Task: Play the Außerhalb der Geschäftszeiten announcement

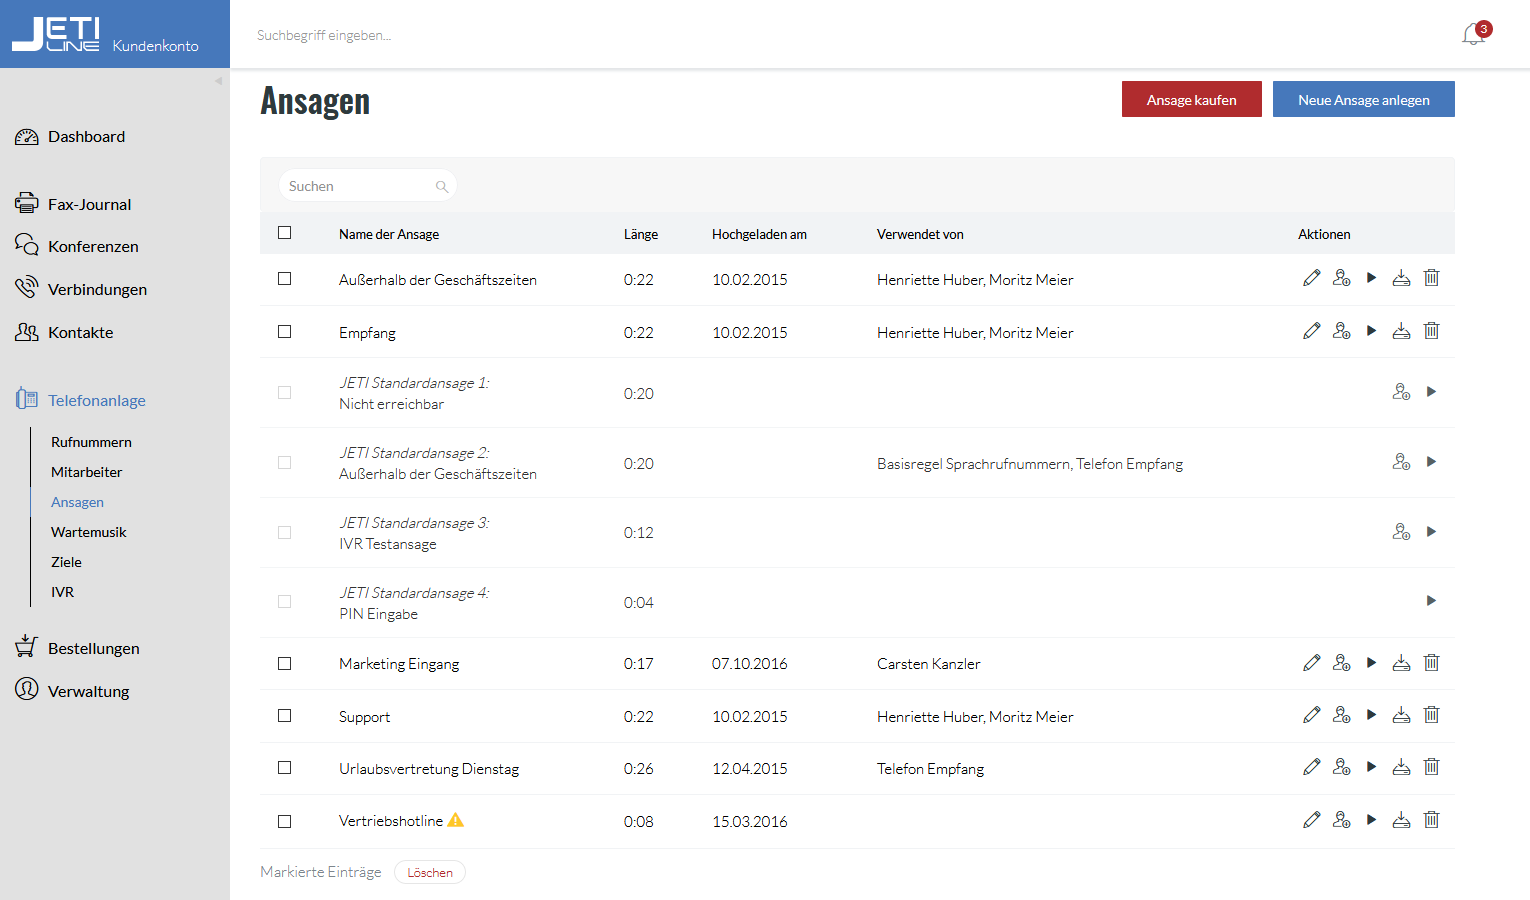Action: (1372, 278)
